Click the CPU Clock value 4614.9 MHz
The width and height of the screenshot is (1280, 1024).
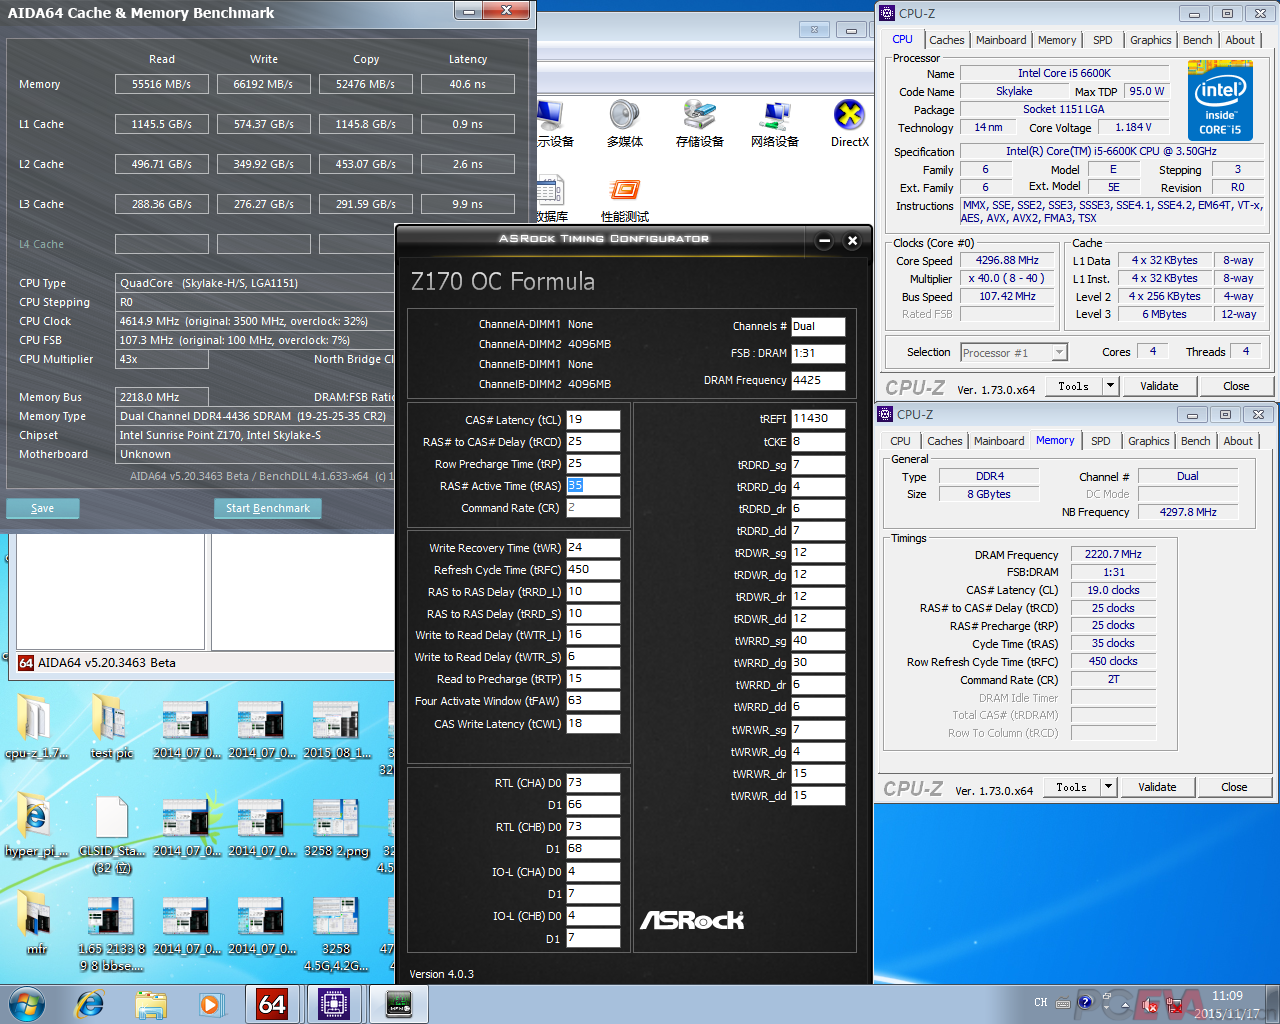[x=255, y=321]
